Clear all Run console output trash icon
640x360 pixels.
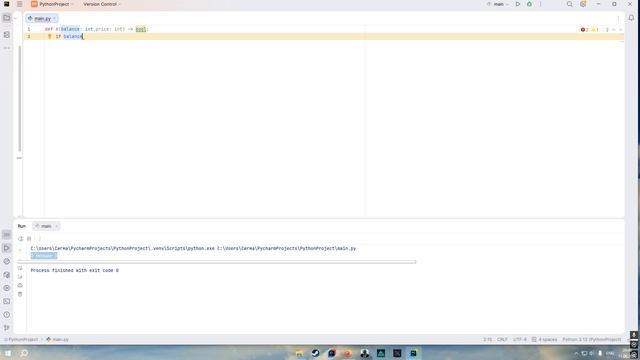[x=20, y=294]
